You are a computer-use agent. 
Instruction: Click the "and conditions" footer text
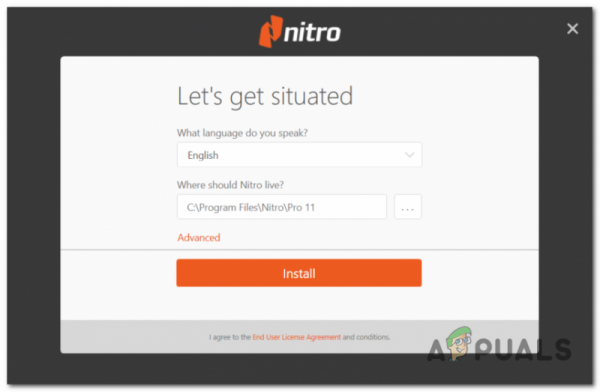366,337
